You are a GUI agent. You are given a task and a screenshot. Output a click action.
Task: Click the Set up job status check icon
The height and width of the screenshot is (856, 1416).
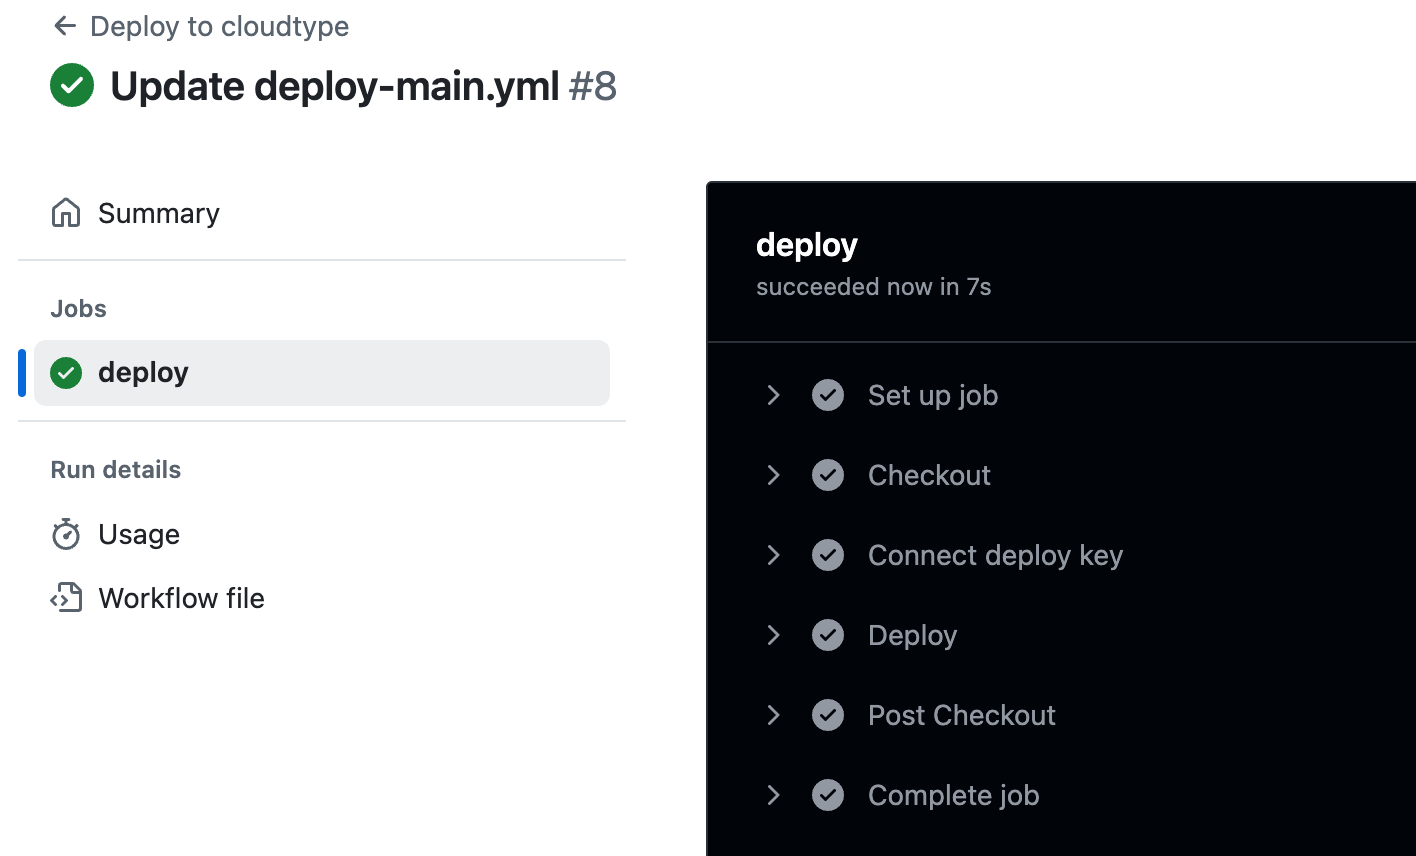(828, 395)
